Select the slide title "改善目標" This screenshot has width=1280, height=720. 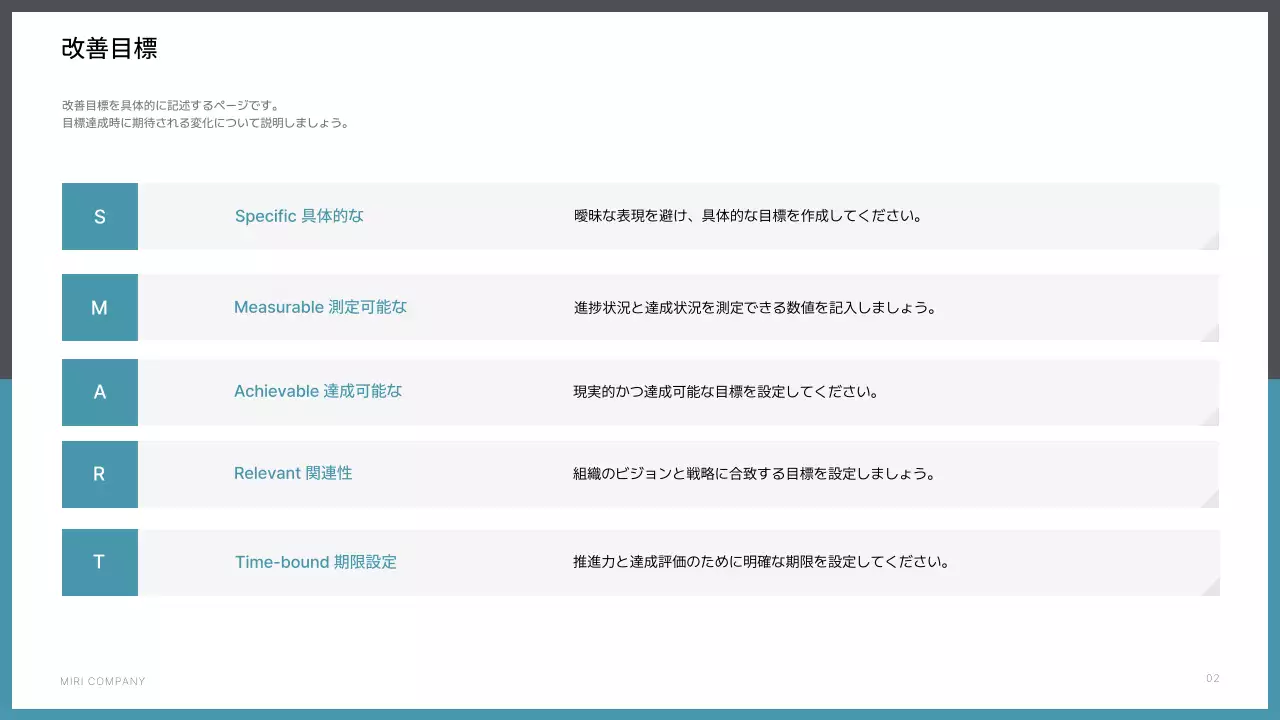109,48
